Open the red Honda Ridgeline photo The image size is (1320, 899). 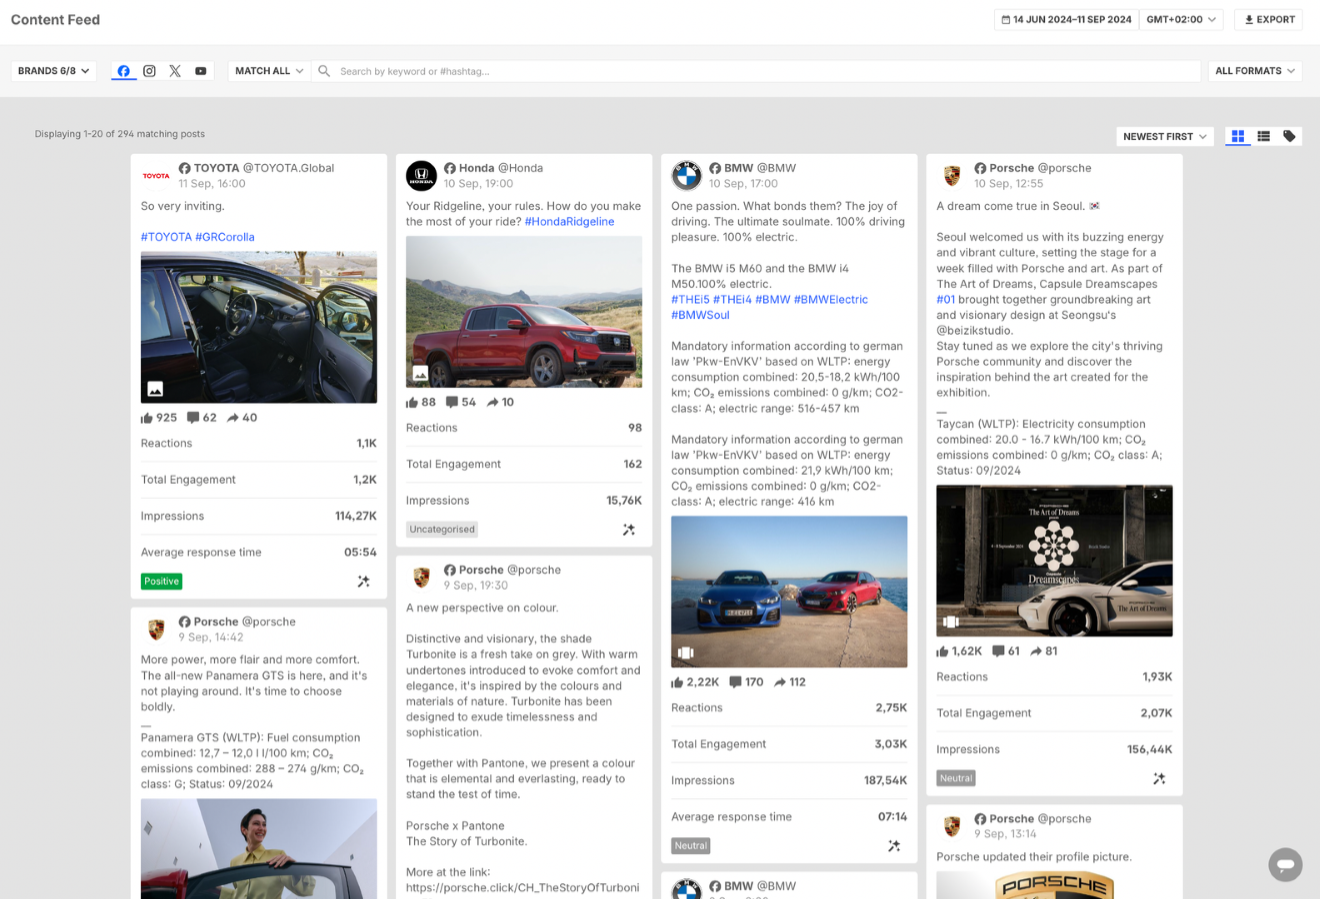click(x=524, y=311)
